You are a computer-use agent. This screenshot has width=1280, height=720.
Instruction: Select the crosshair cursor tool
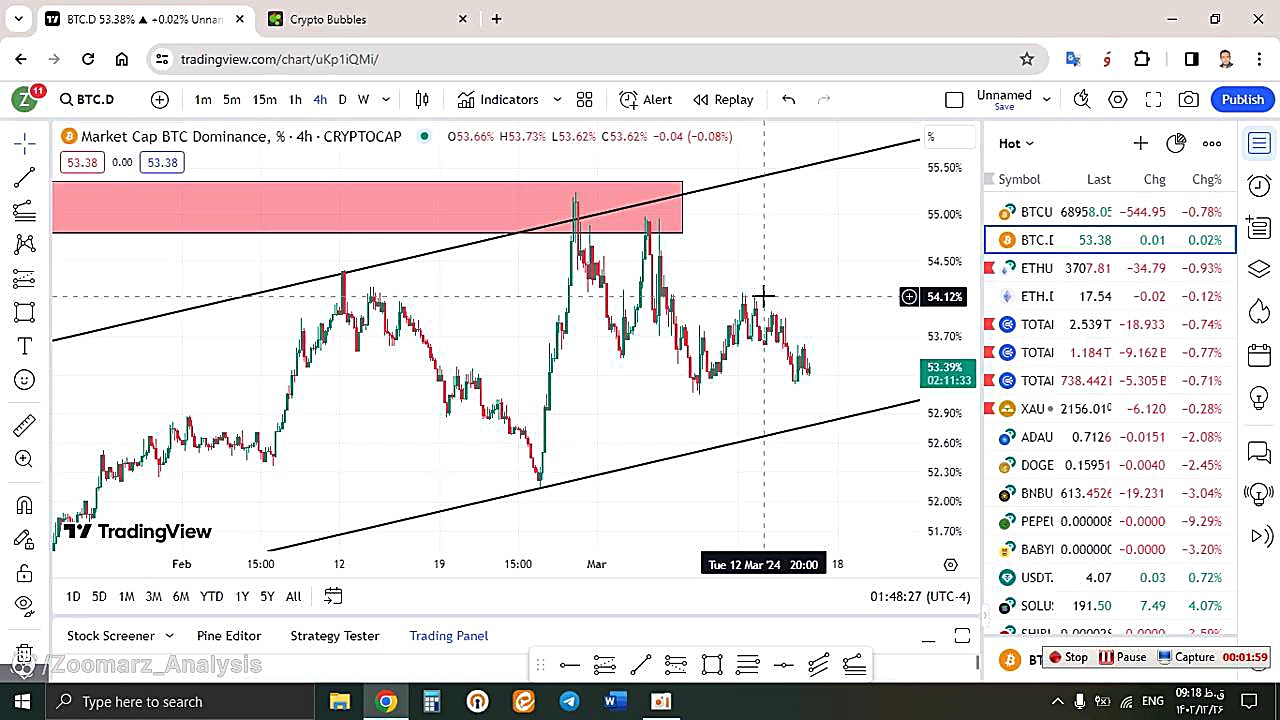tap(25, 144)
